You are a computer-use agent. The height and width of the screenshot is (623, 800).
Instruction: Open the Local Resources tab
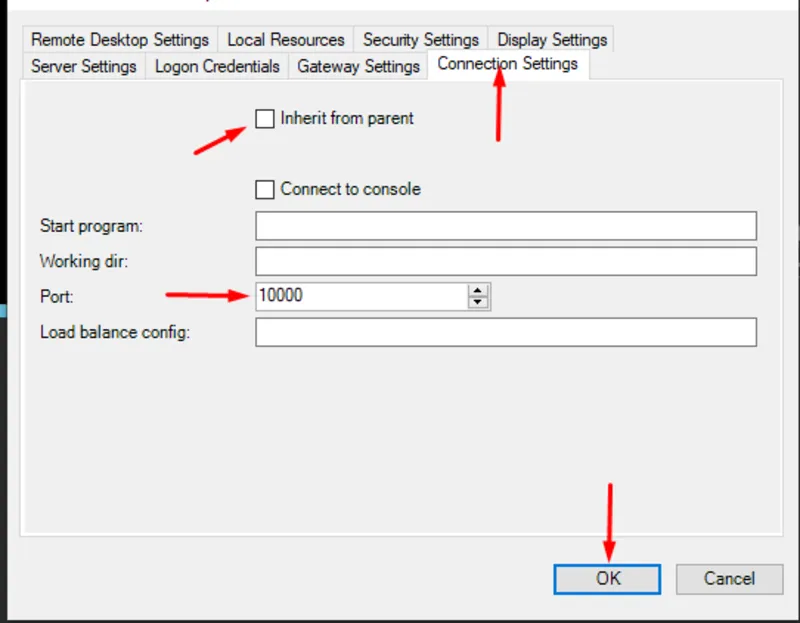[287, 40]
